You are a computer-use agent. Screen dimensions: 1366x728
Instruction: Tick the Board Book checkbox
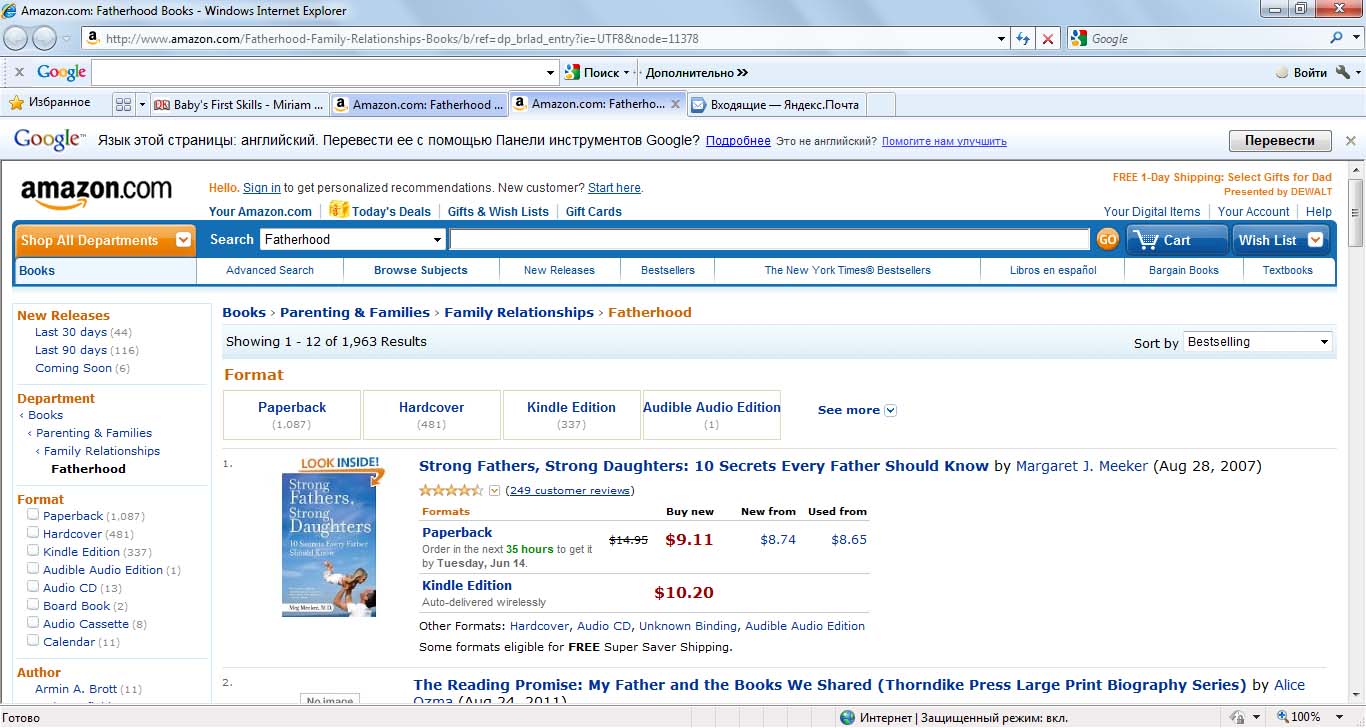tap(33, 605)
